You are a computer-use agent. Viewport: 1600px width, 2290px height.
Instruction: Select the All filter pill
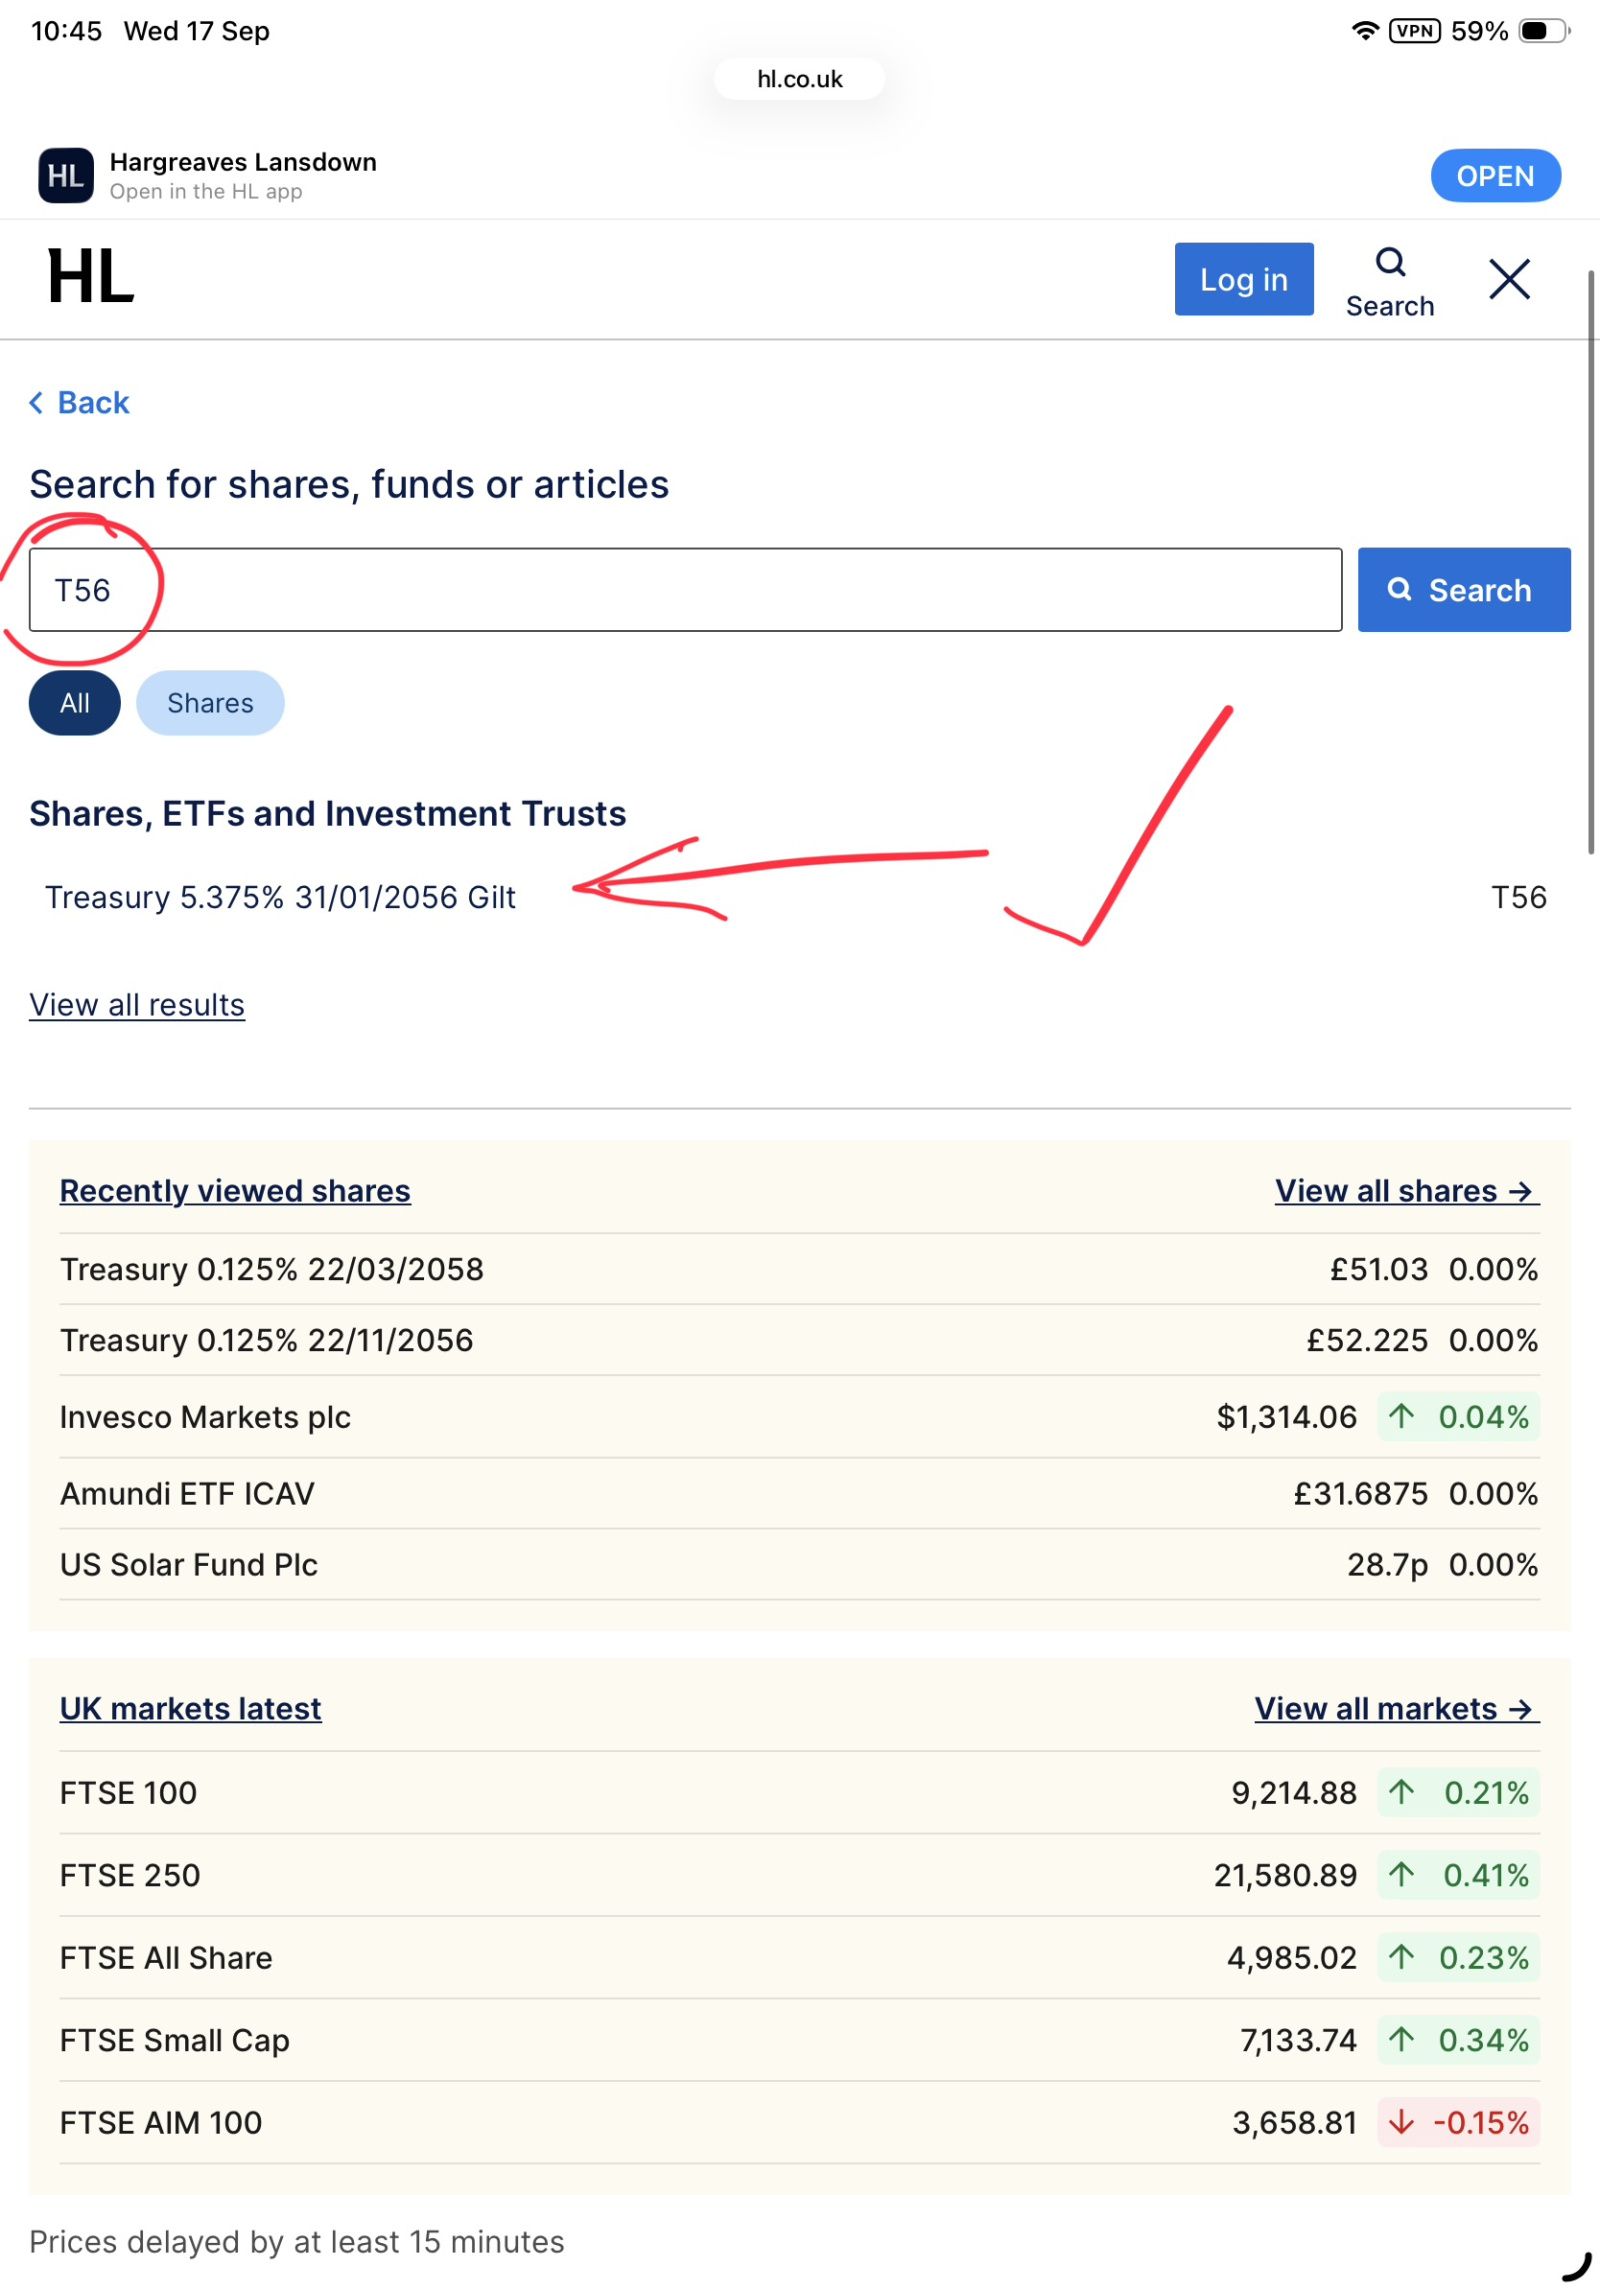75,702
